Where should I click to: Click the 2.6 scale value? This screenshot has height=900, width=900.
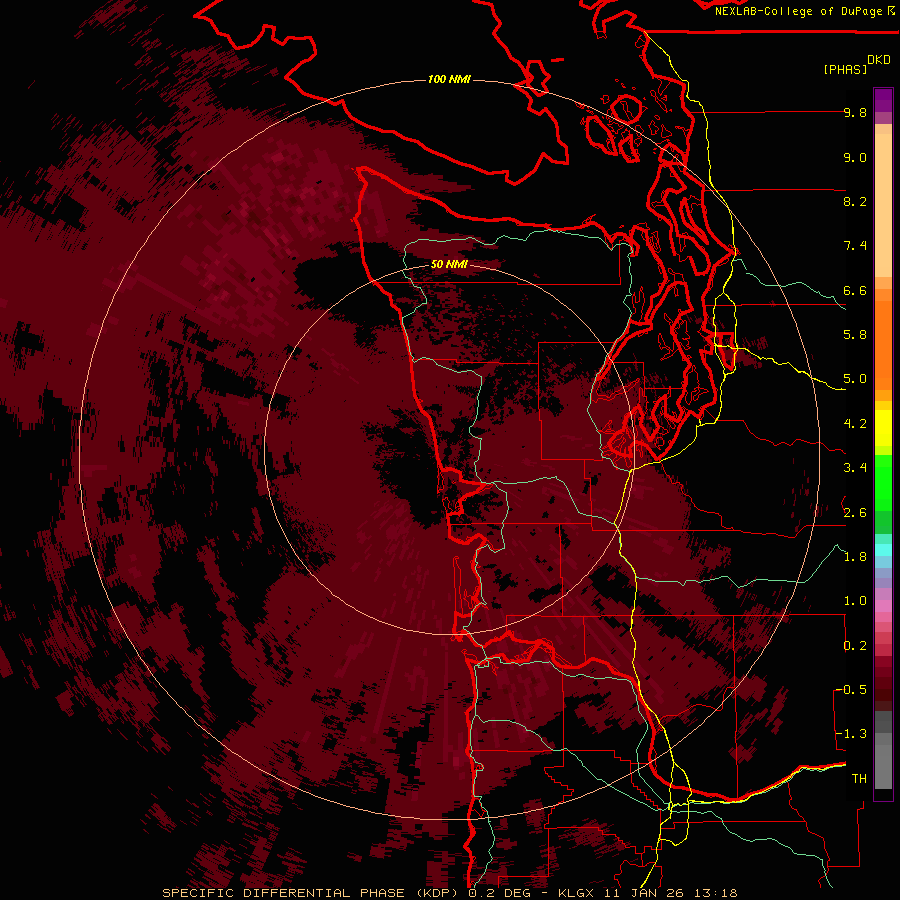855,513
